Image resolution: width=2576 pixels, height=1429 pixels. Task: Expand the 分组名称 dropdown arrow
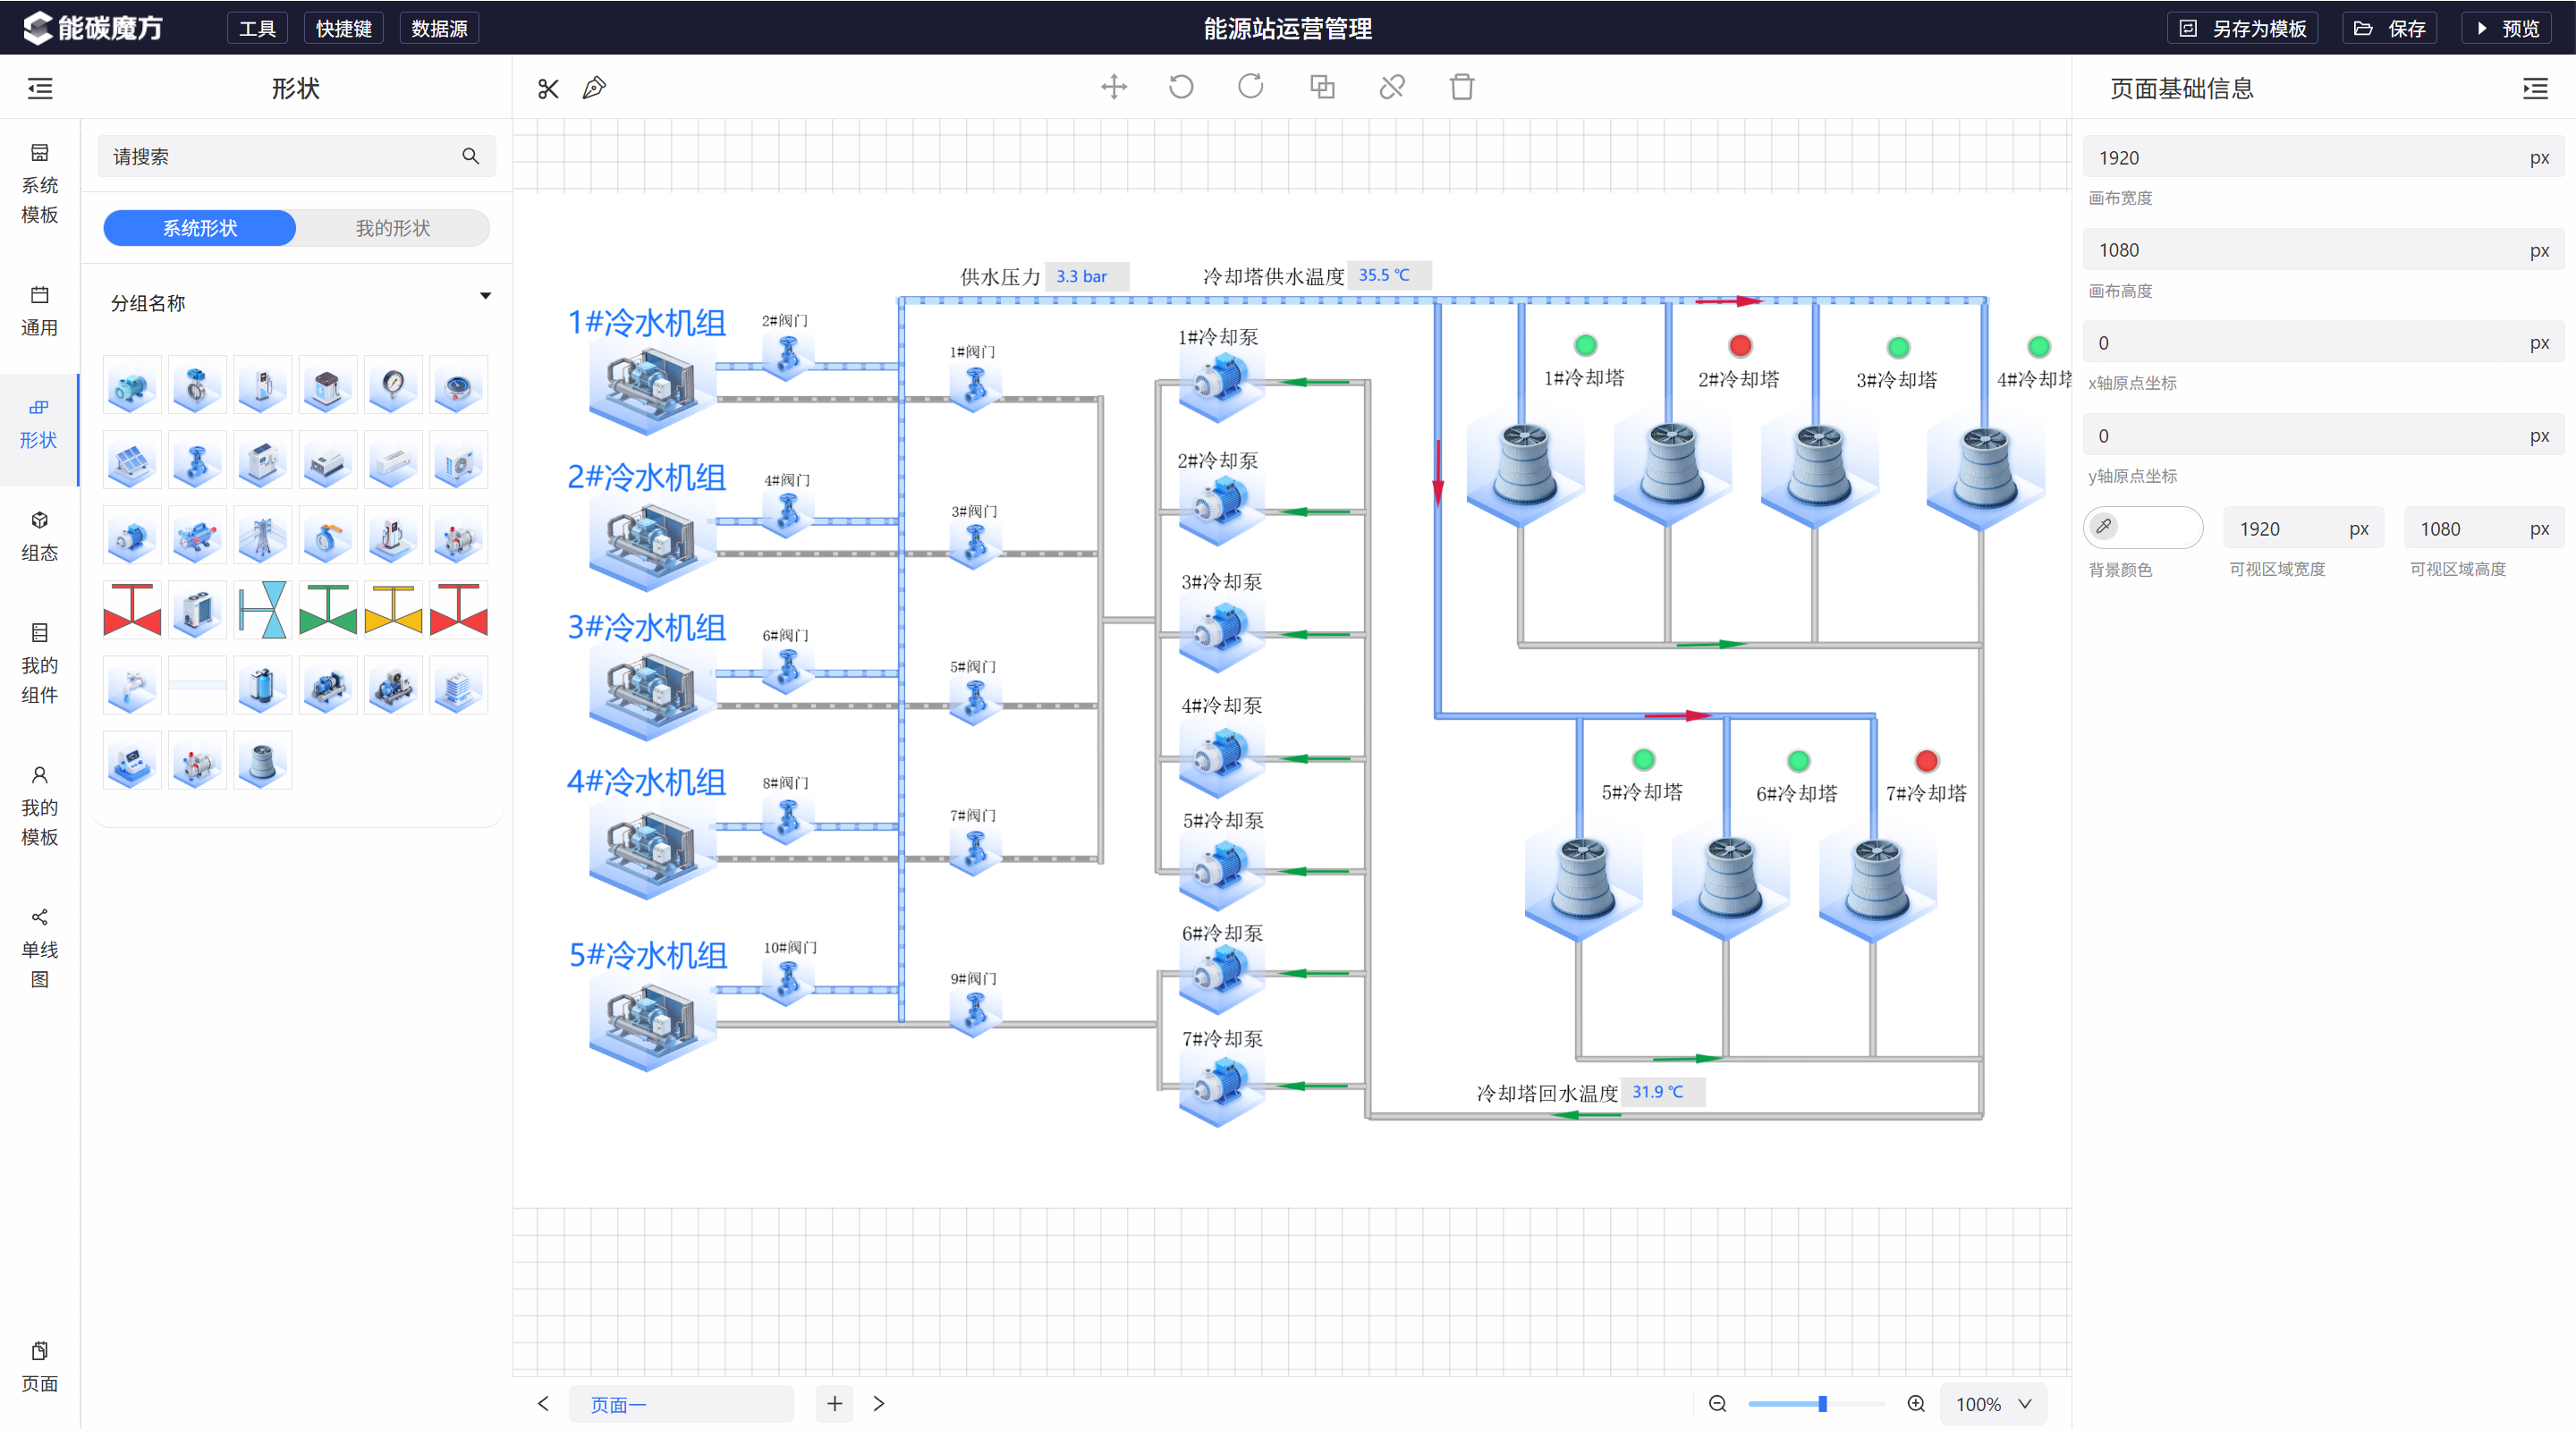click(x=485, y=296)
